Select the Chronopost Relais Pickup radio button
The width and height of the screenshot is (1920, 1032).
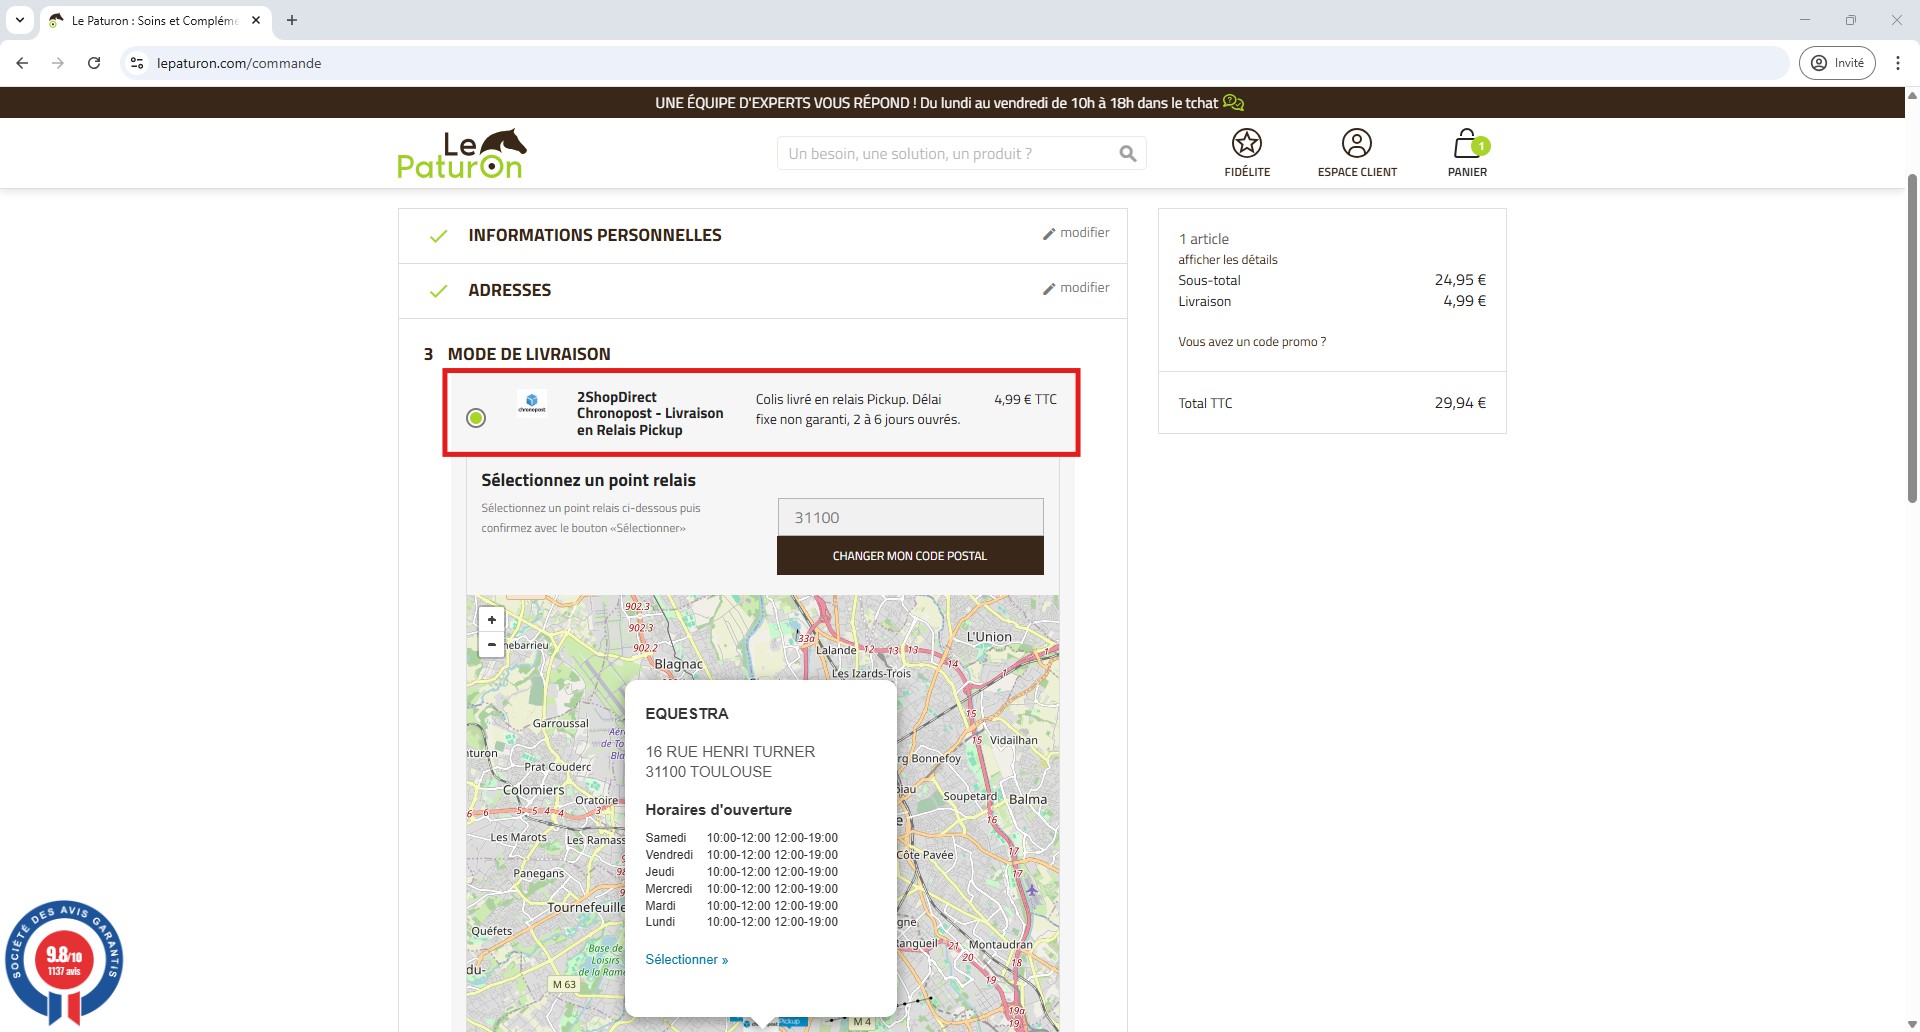pos(476,418)
